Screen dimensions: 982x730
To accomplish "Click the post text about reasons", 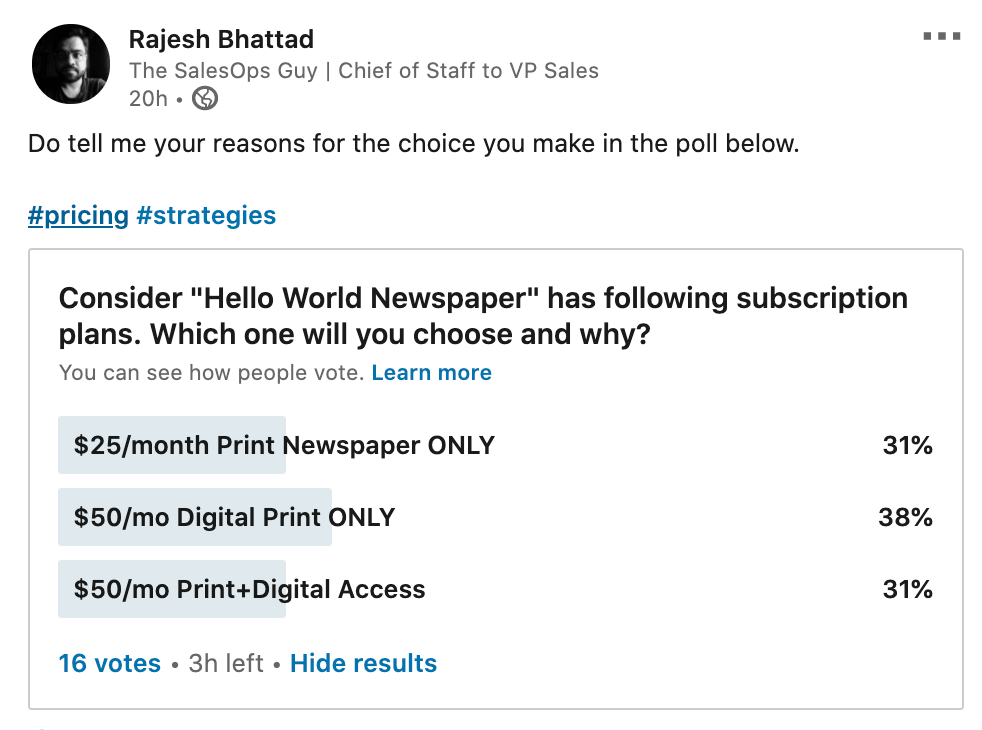I will (x=413, y=143).
